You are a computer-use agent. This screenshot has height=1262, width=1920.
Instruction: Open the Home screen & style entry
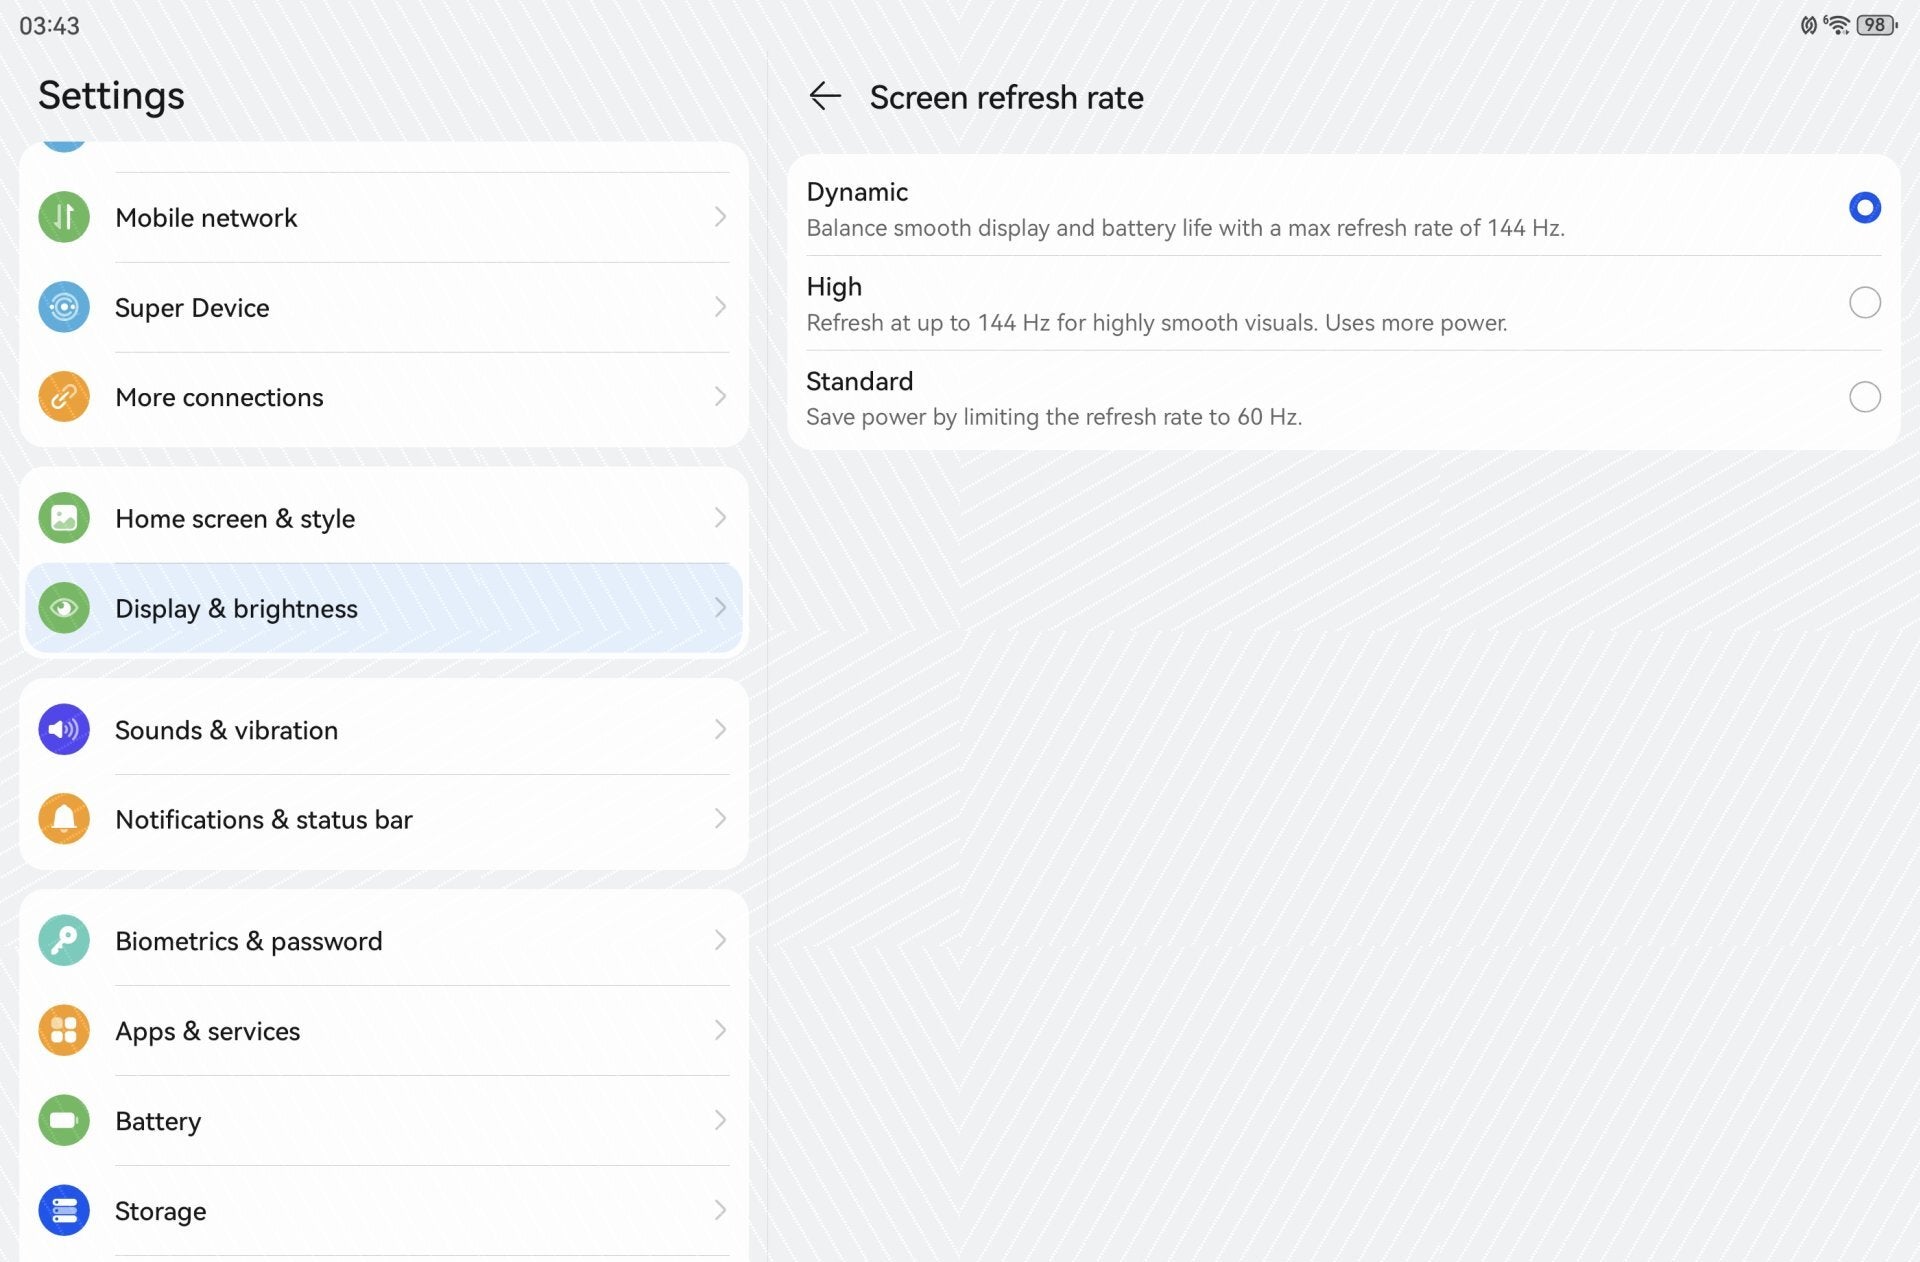[384, 518]
